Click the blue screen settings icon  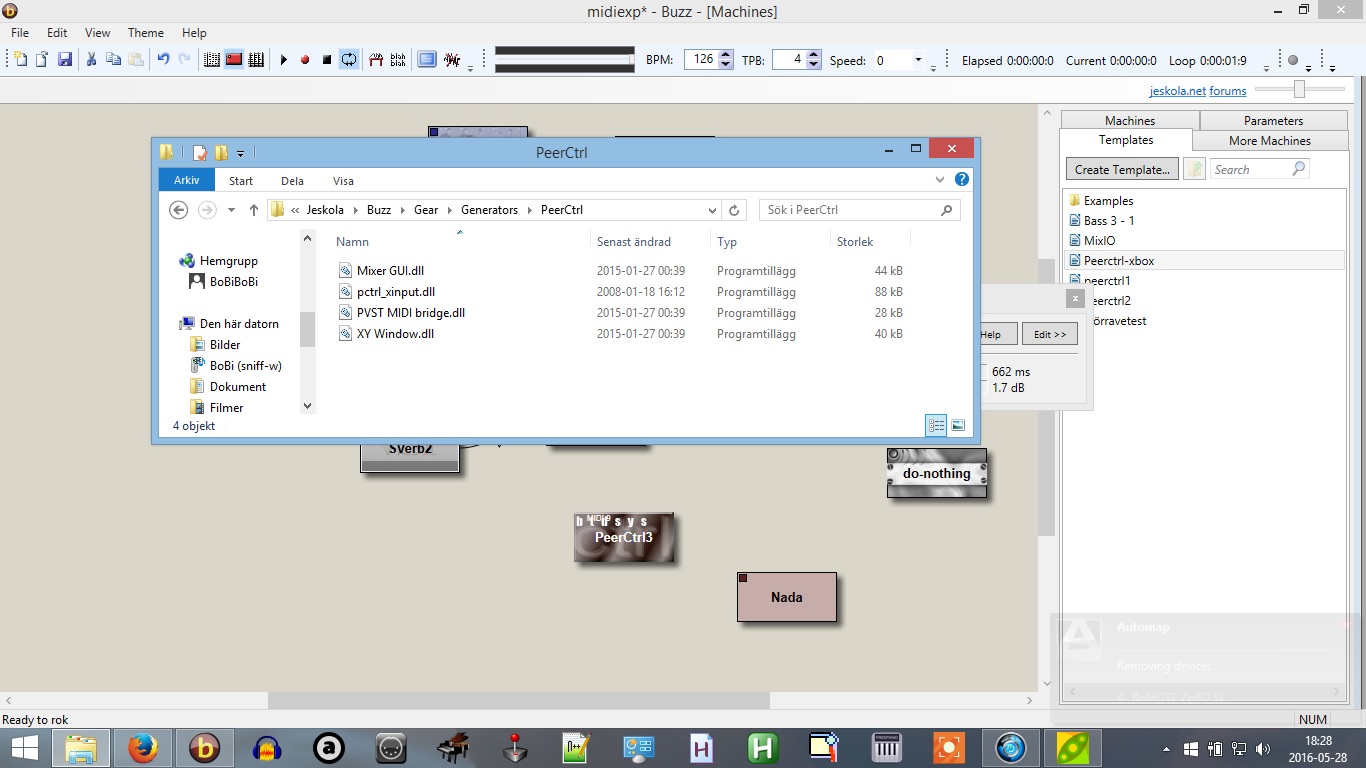coord(427,60)
